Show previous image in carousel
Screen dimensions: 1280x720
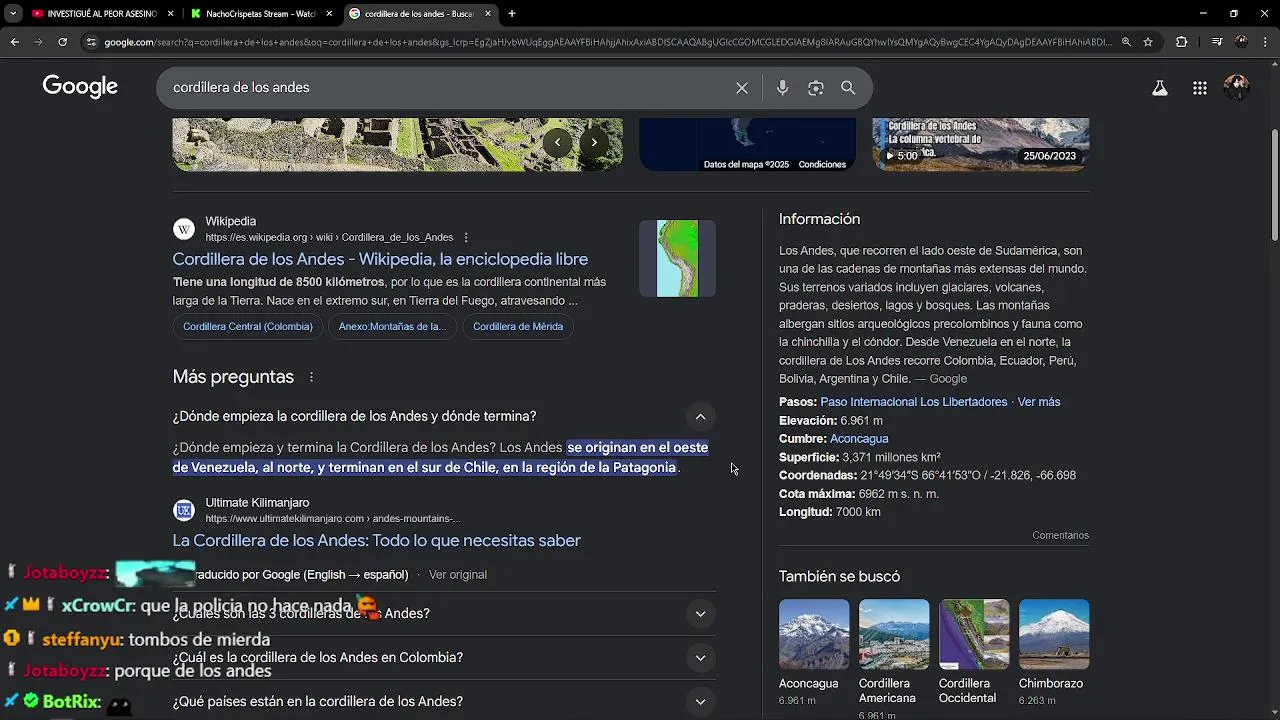click(557, 142)
